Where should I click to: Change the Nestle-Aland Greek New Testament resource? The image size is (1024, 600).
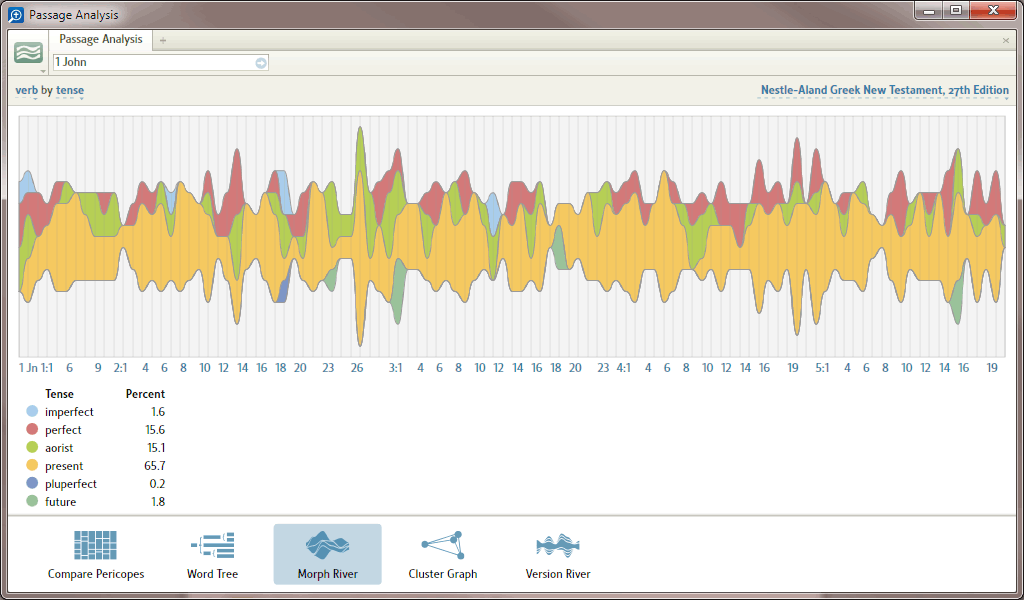click(884, 90)
